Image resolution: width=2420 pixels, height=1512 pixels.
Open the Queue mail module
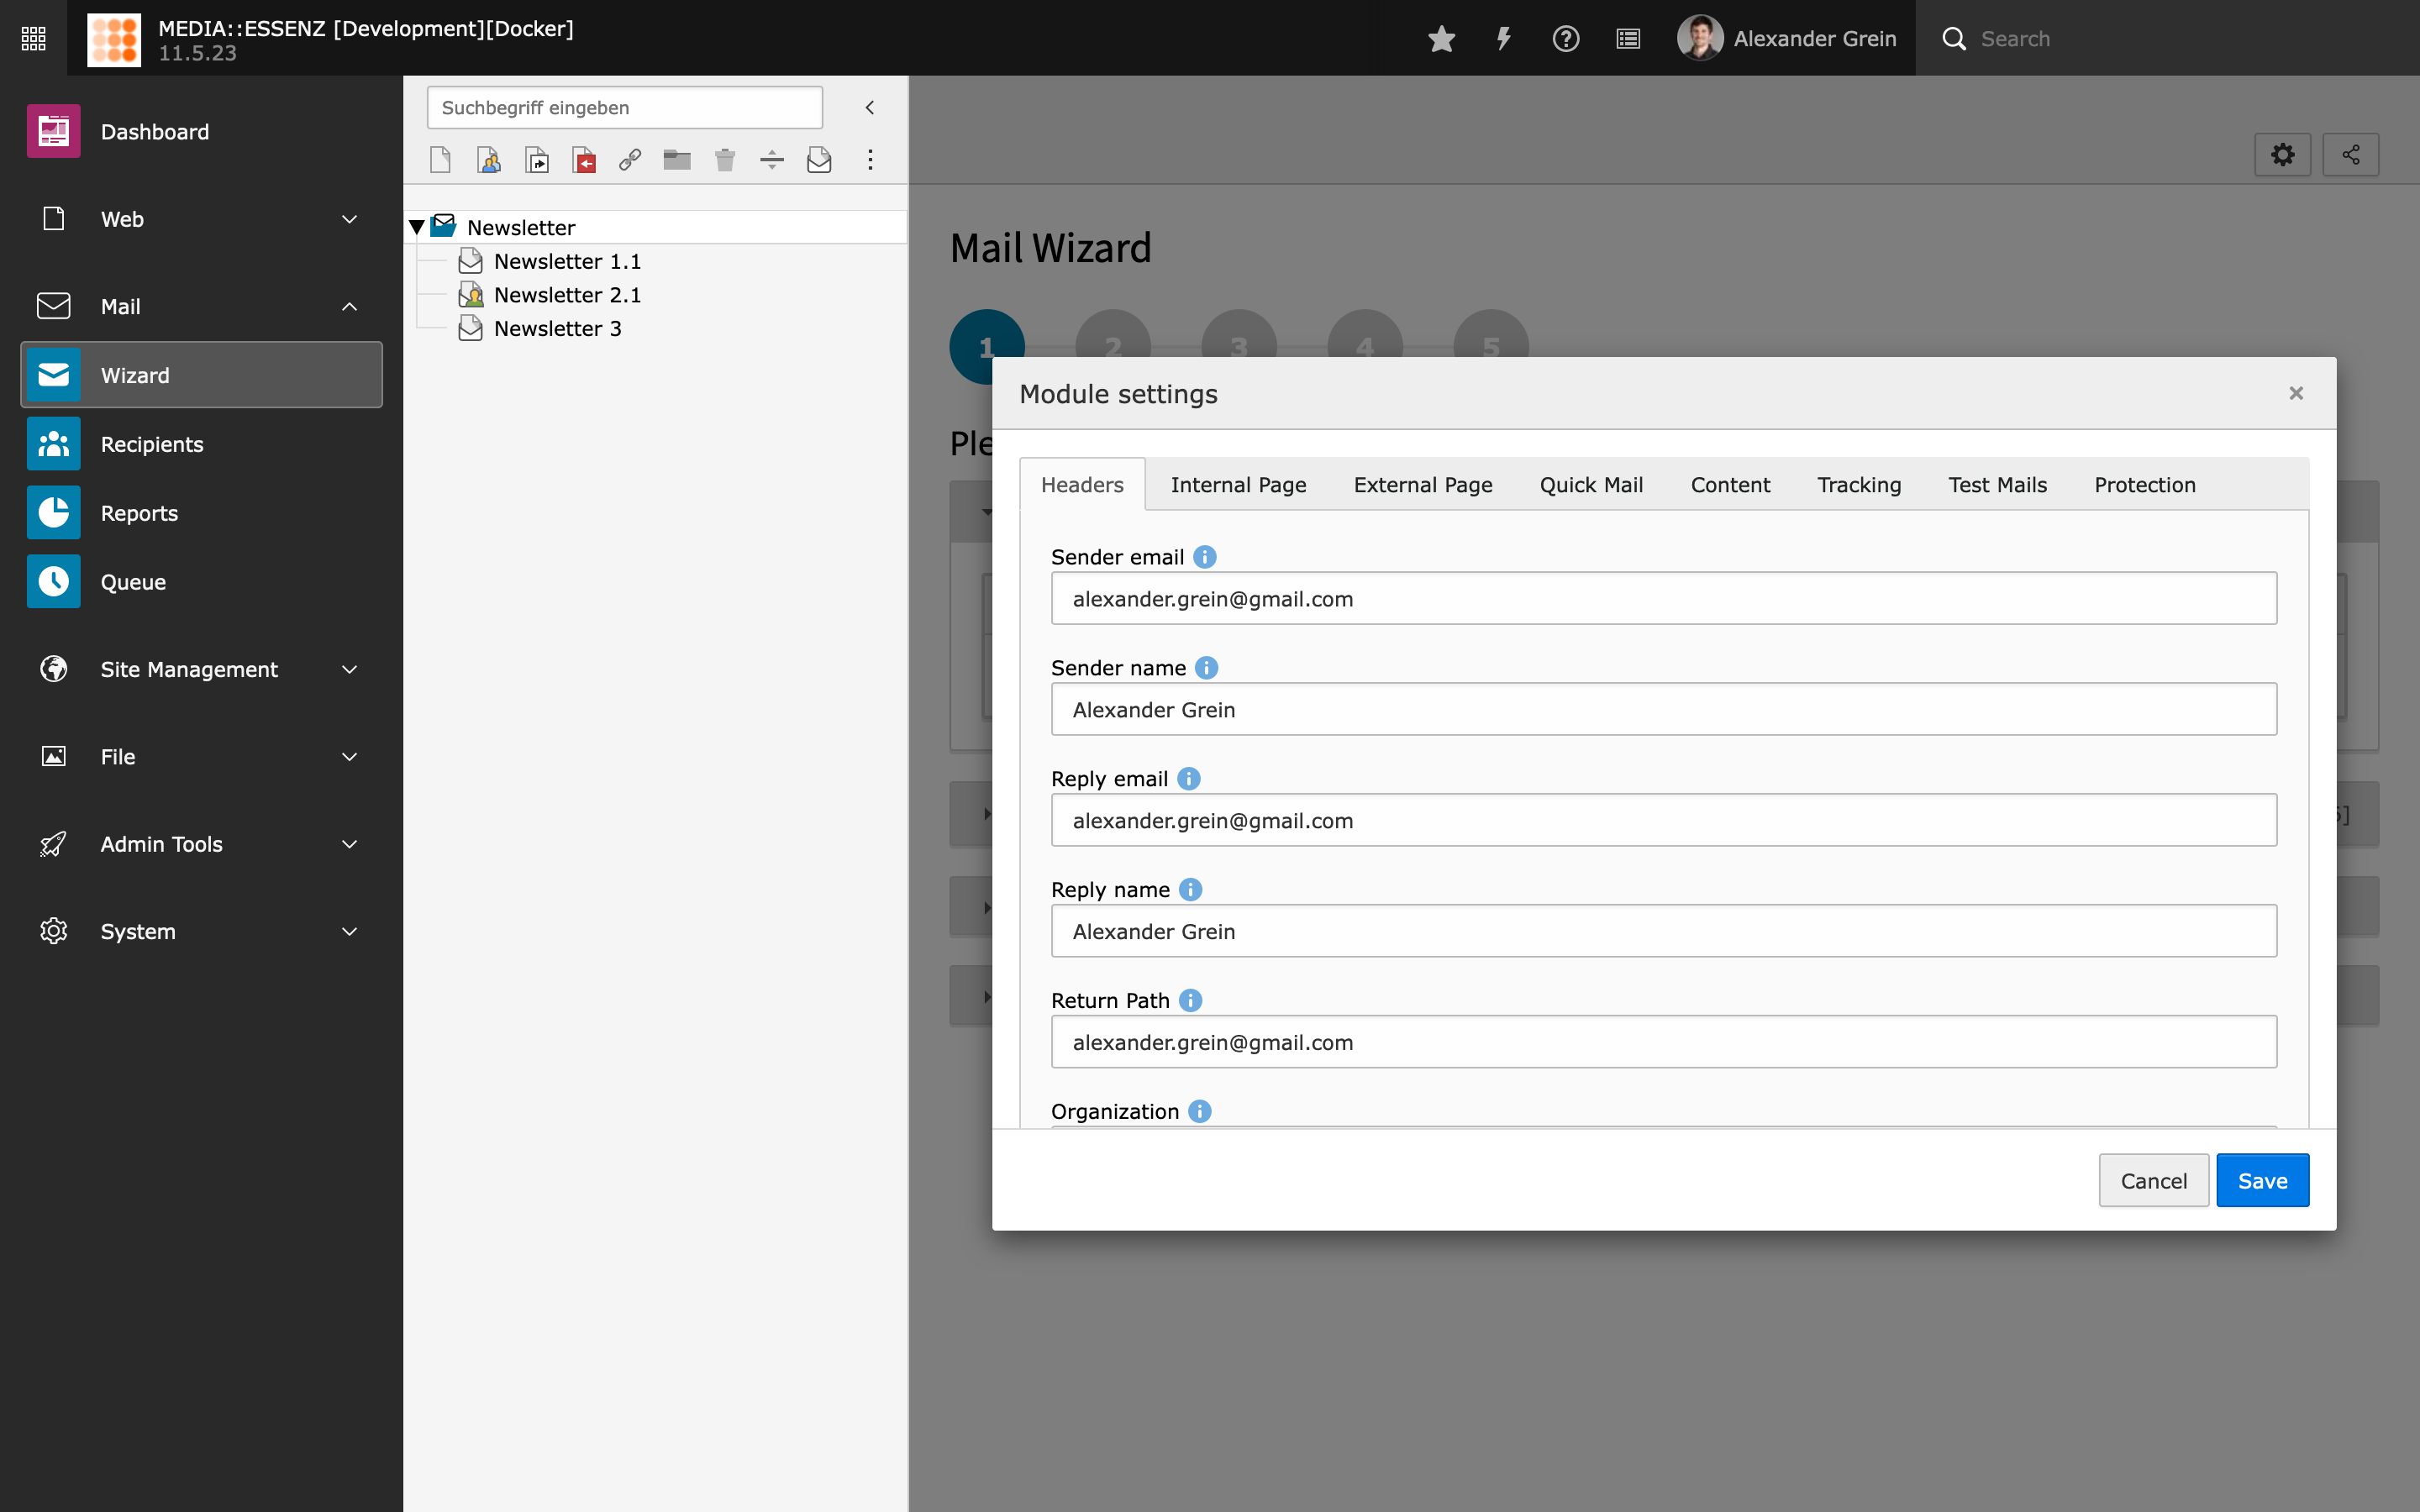tap(201, 582)
